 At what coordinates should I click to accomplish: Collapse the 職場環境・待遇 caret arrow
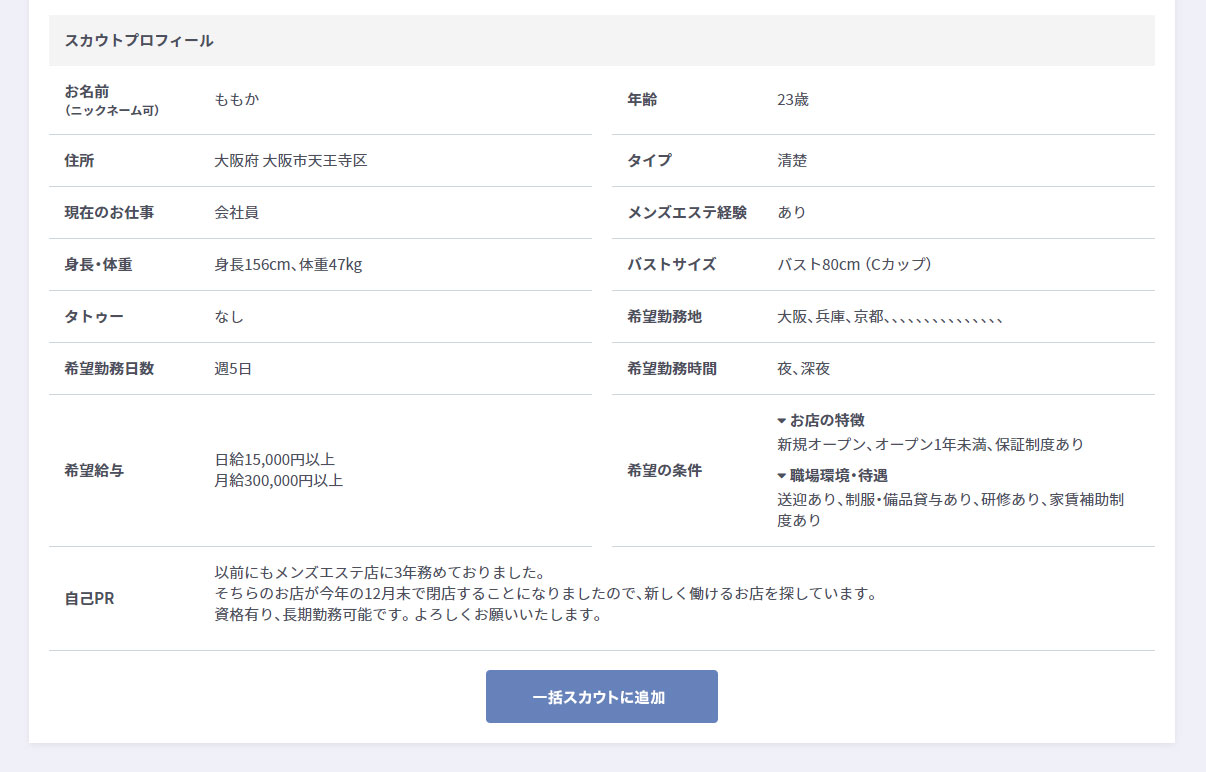[x=782, y=476]
